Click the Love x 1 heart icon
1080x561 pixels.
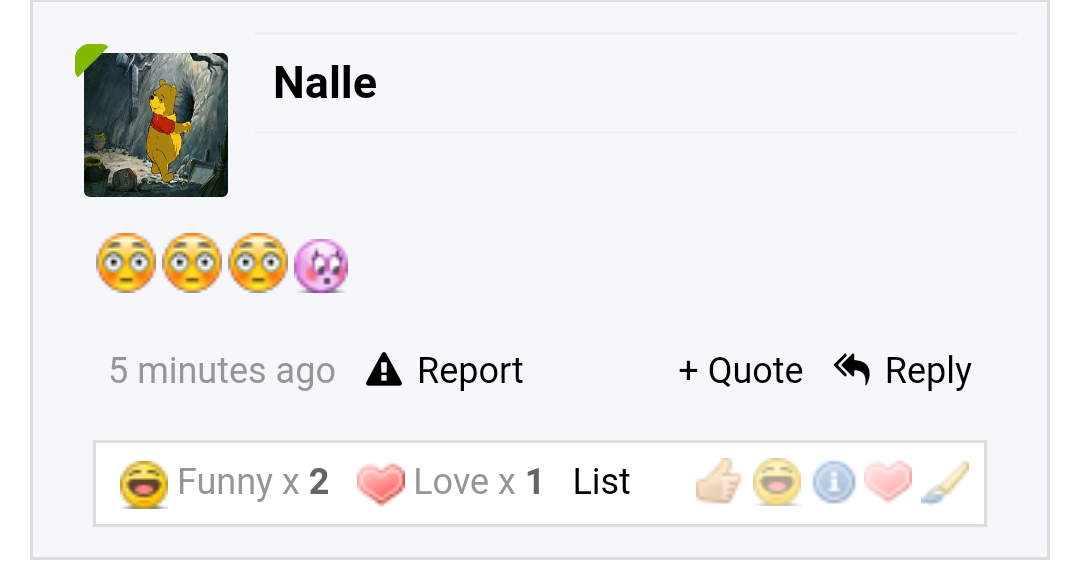[x=381, y=484]
